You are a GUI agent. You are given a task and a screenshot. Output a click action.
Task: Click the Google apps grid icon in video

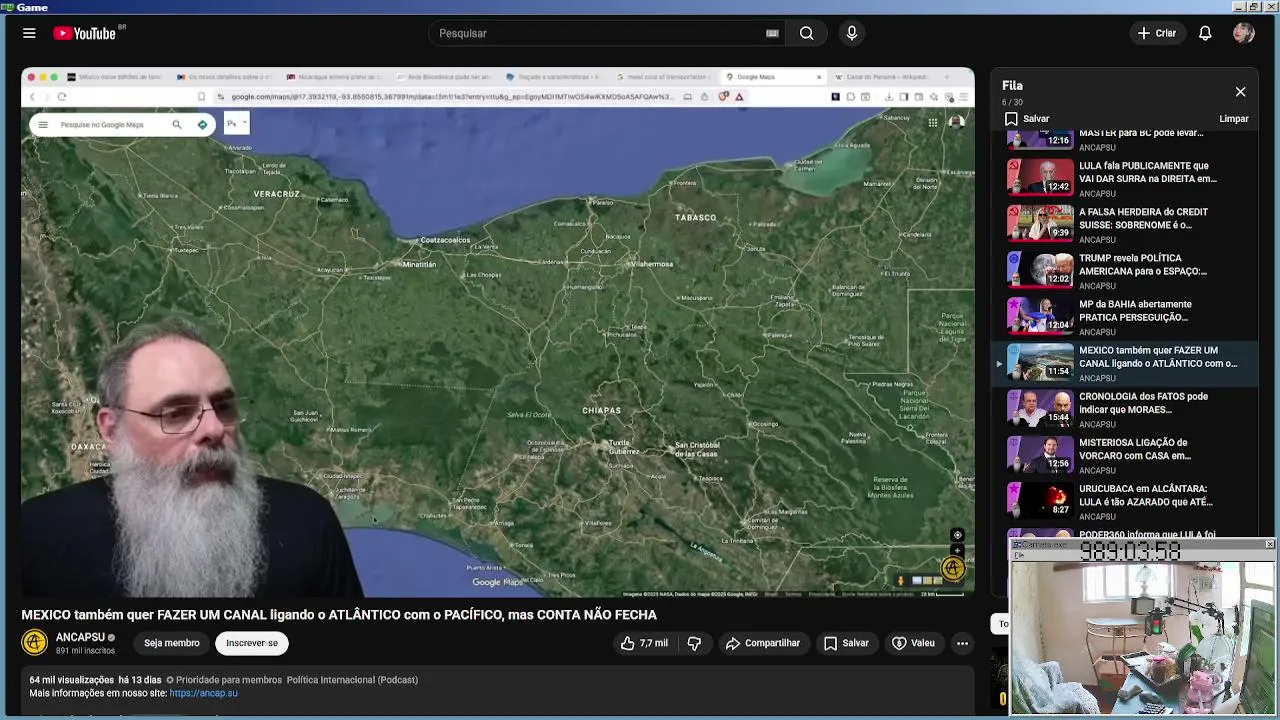(x=932, y=123)
